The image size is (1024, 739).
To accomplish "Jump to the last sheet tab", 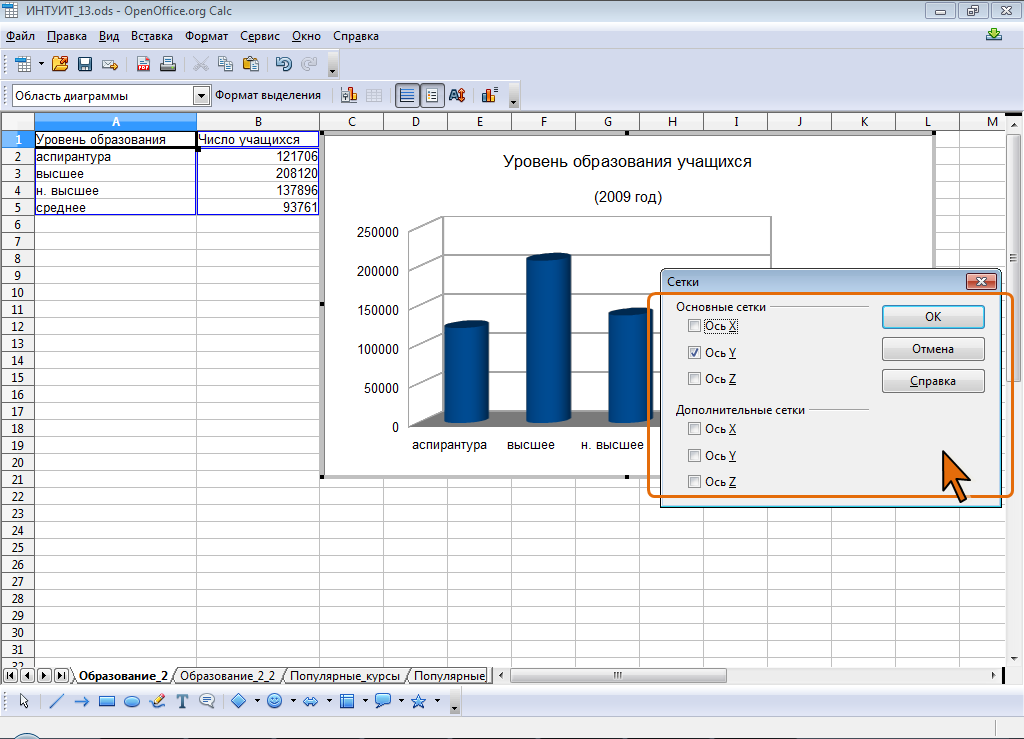I will tap(61, 676).
